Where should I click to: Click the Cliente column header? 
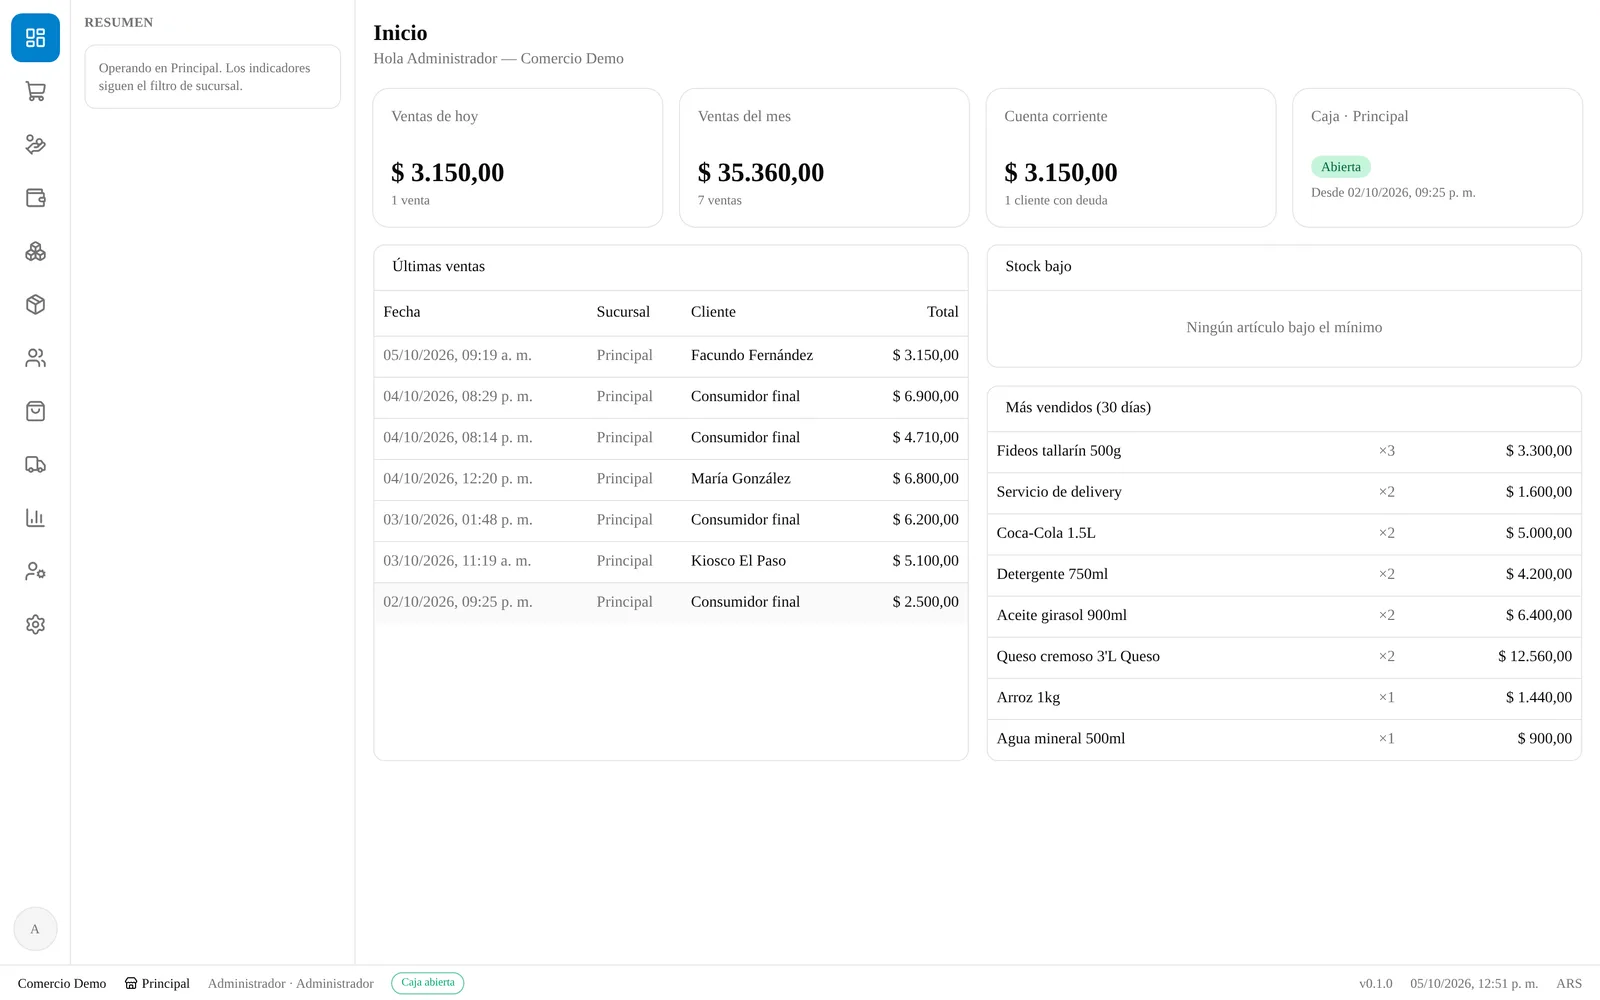713,312
